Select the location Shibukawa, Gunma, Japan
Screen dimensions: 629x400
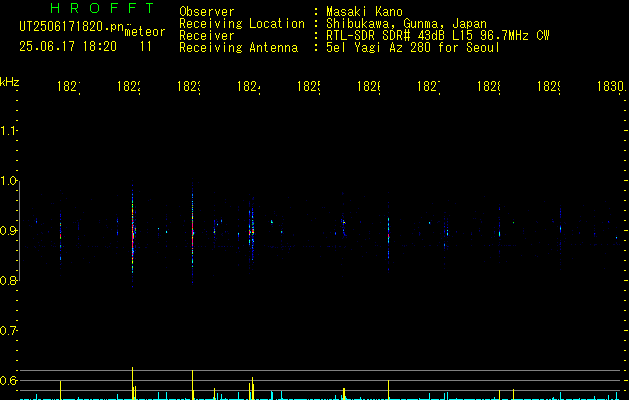click(x=406, y=24)
